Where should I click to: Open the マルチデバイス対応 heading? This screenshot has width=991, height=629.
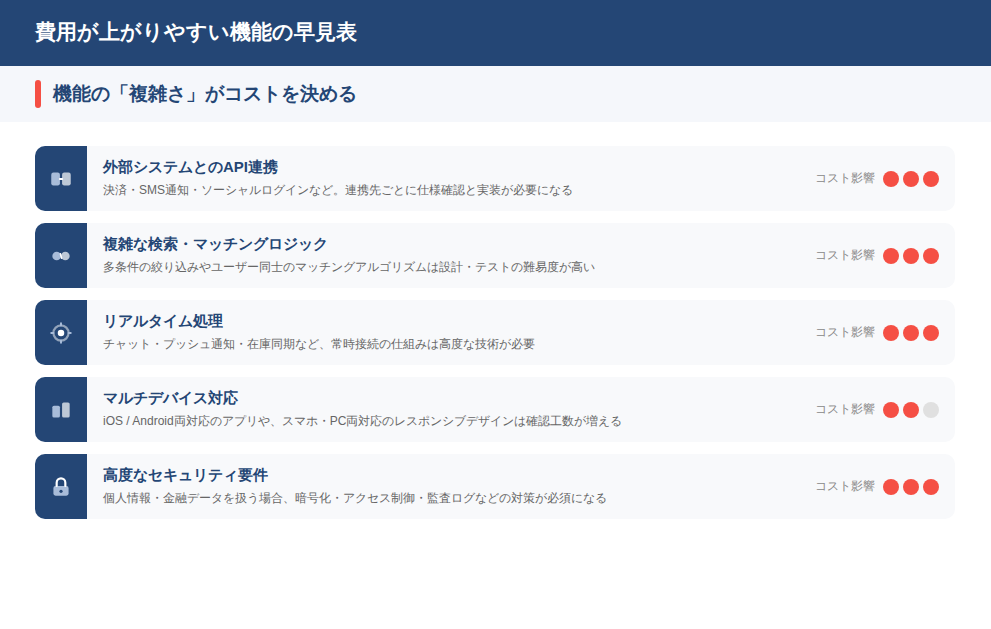tap(170, 398)
